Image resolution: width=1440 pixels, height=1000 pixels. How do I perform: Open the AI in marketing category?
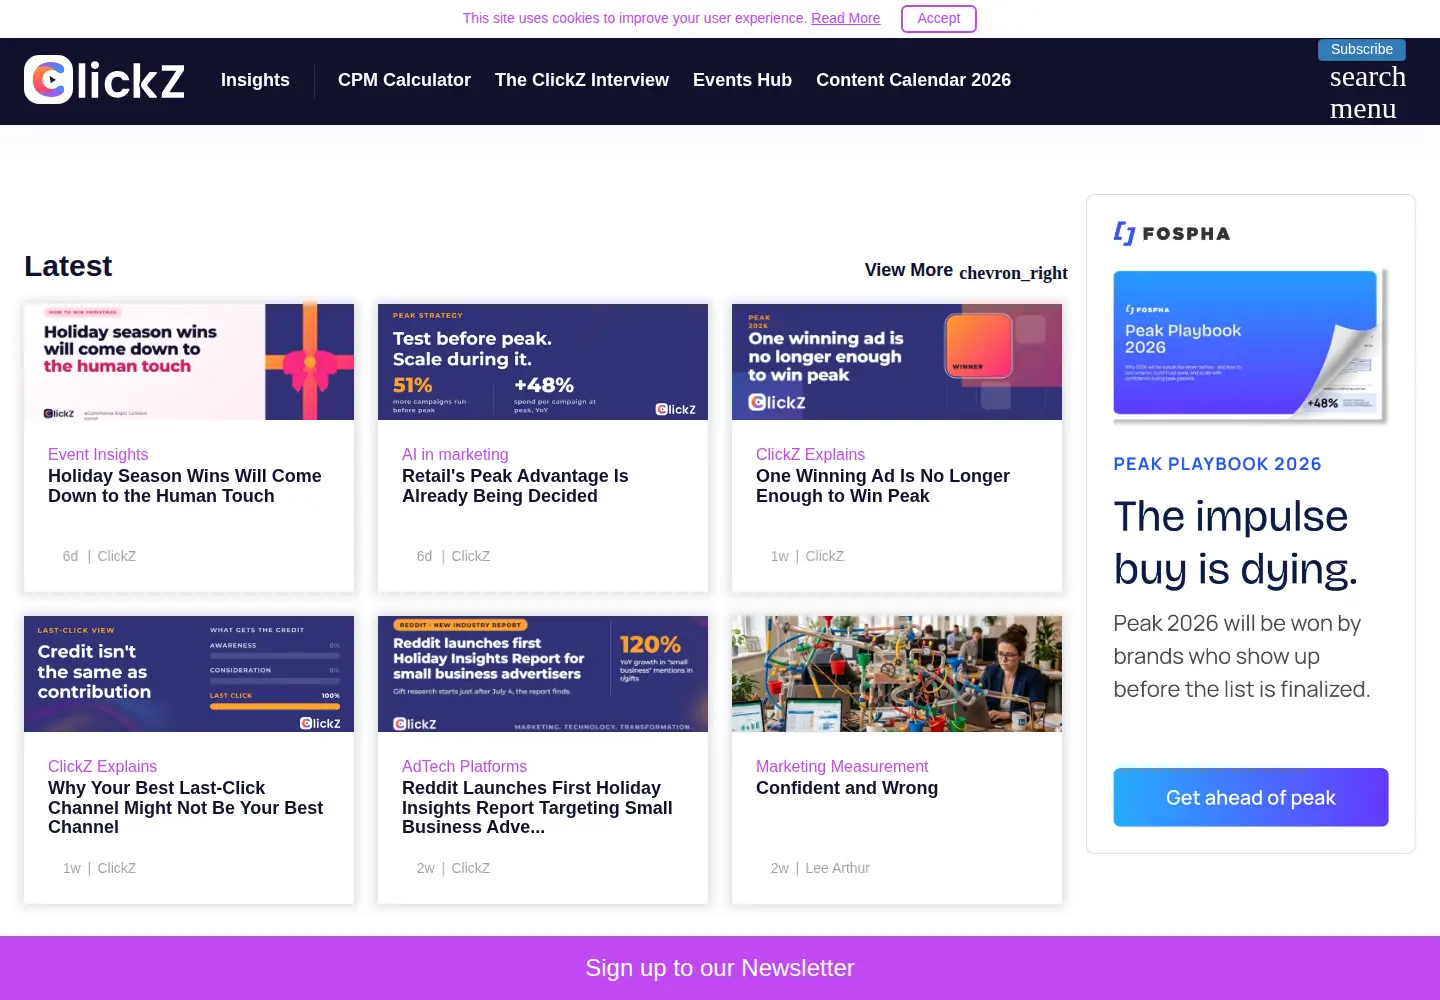pyautogui.click(x=455, y=454)
